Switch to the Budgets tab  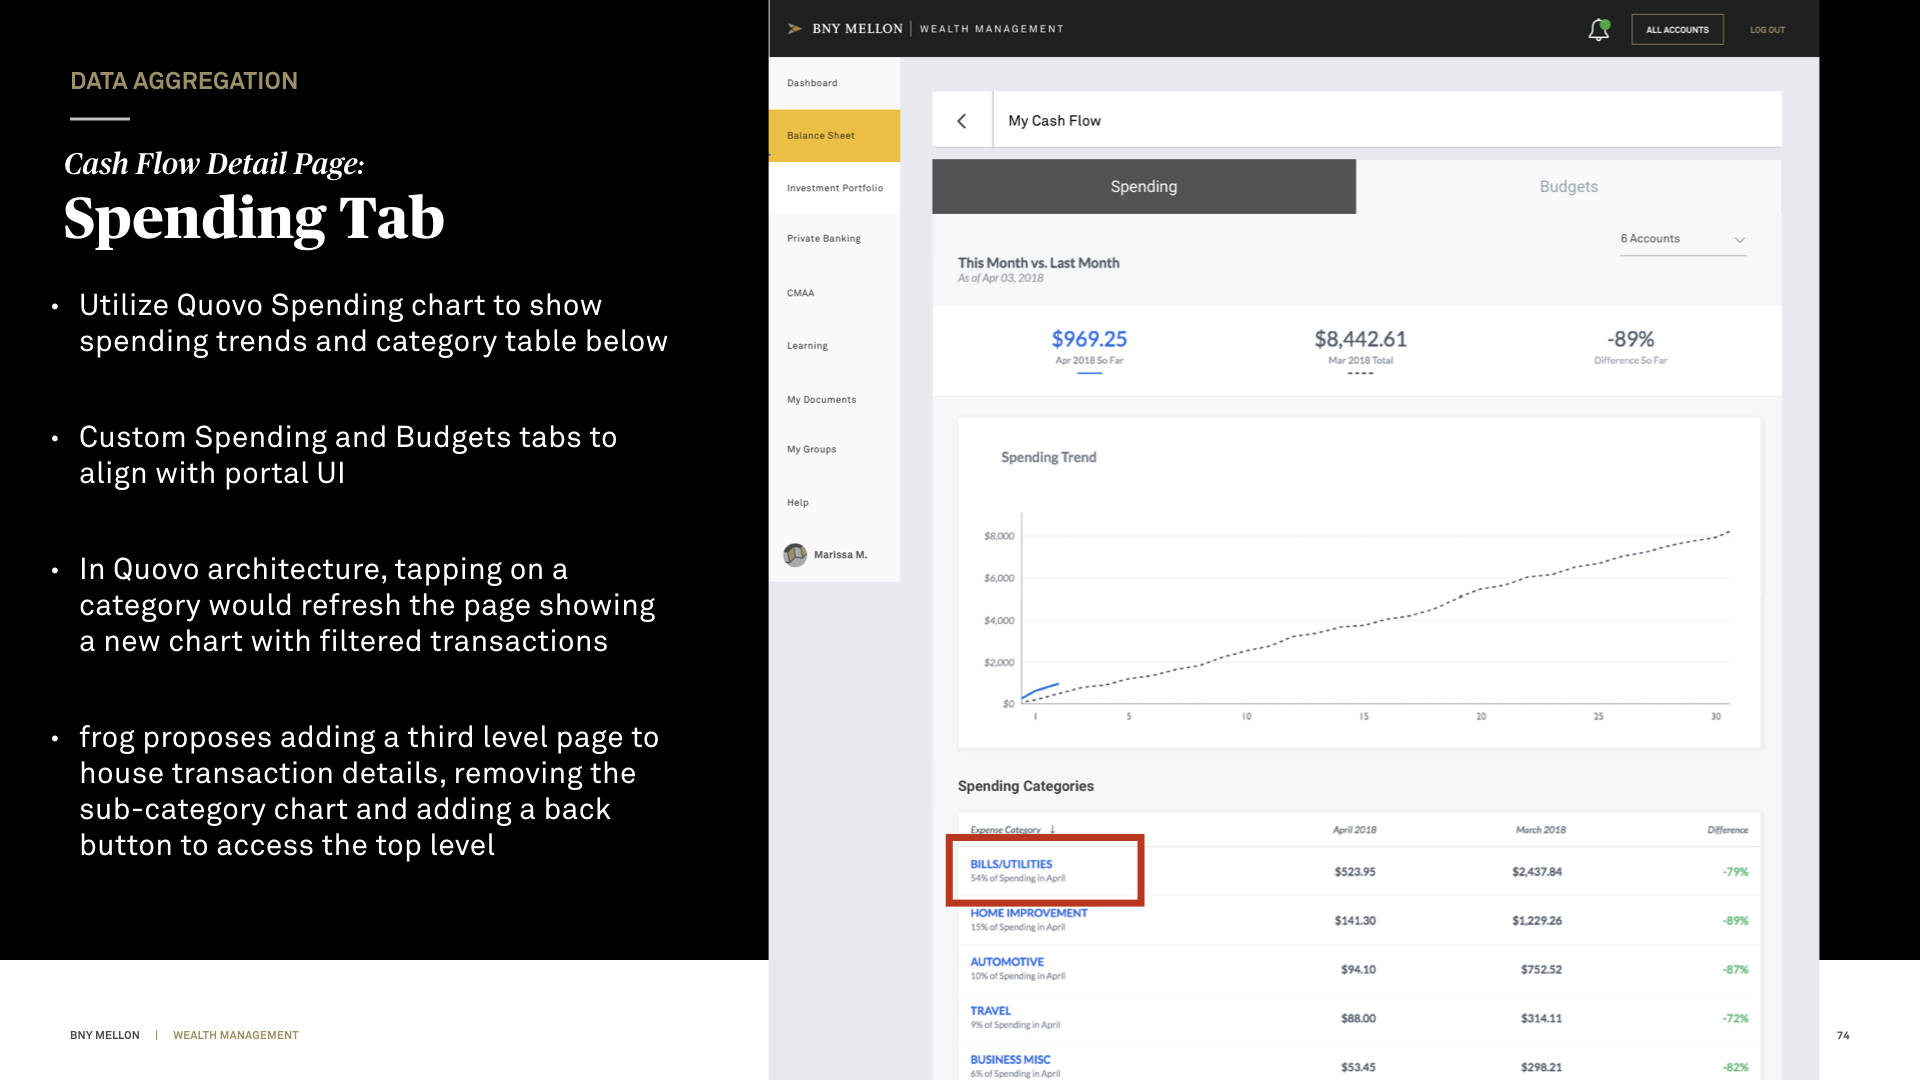point(1568,187)
